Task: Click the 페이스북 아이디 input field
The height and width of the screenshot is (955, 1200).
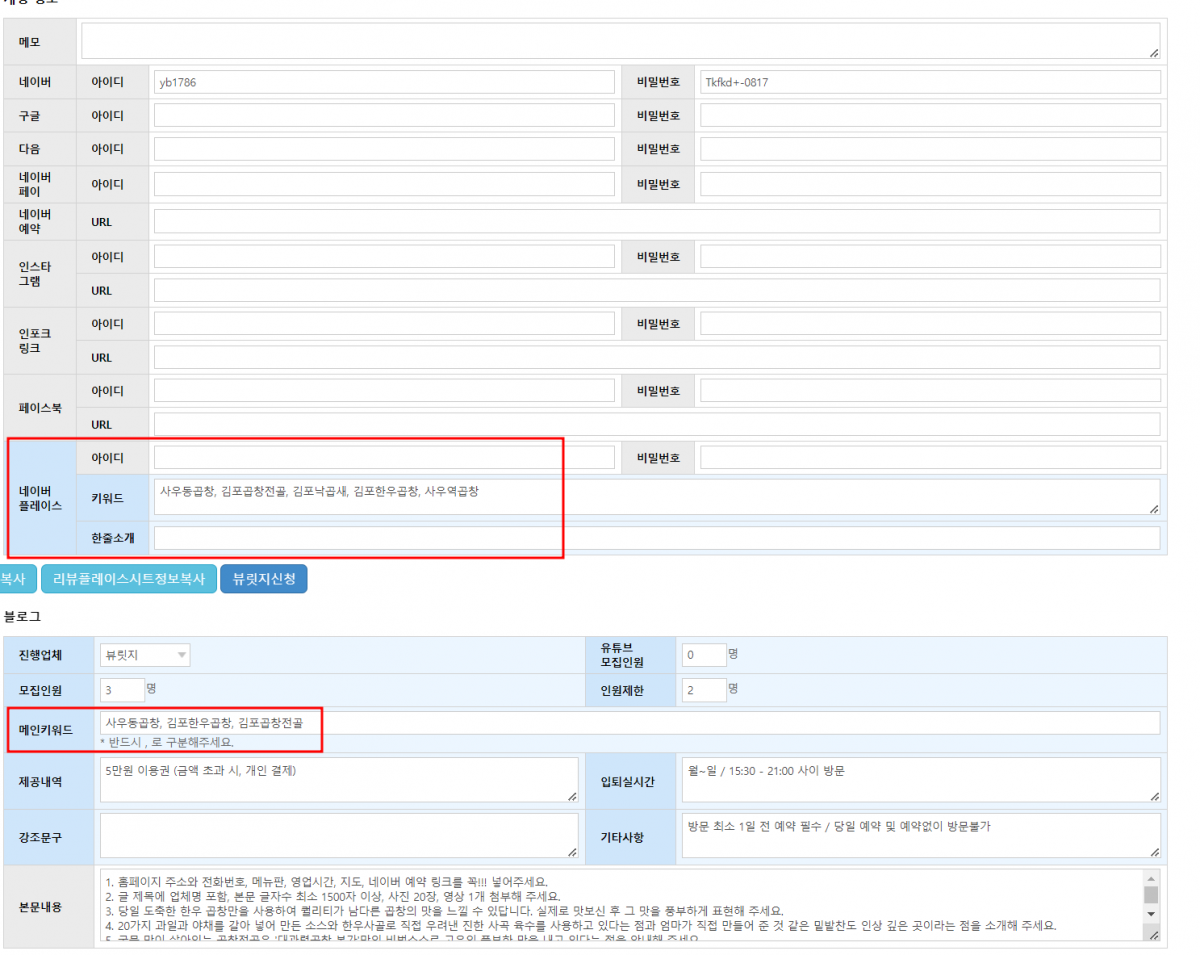Action: pyautogui.click(x=384, y=390)
